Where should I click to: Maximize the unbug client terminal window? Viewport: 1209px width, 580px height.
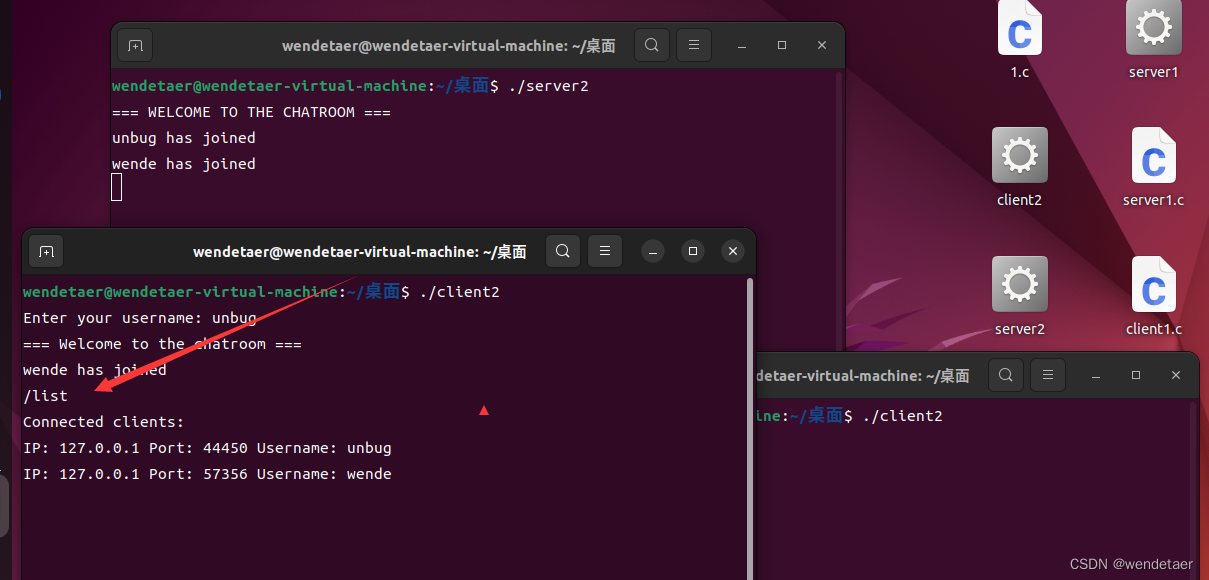(693, 252)
